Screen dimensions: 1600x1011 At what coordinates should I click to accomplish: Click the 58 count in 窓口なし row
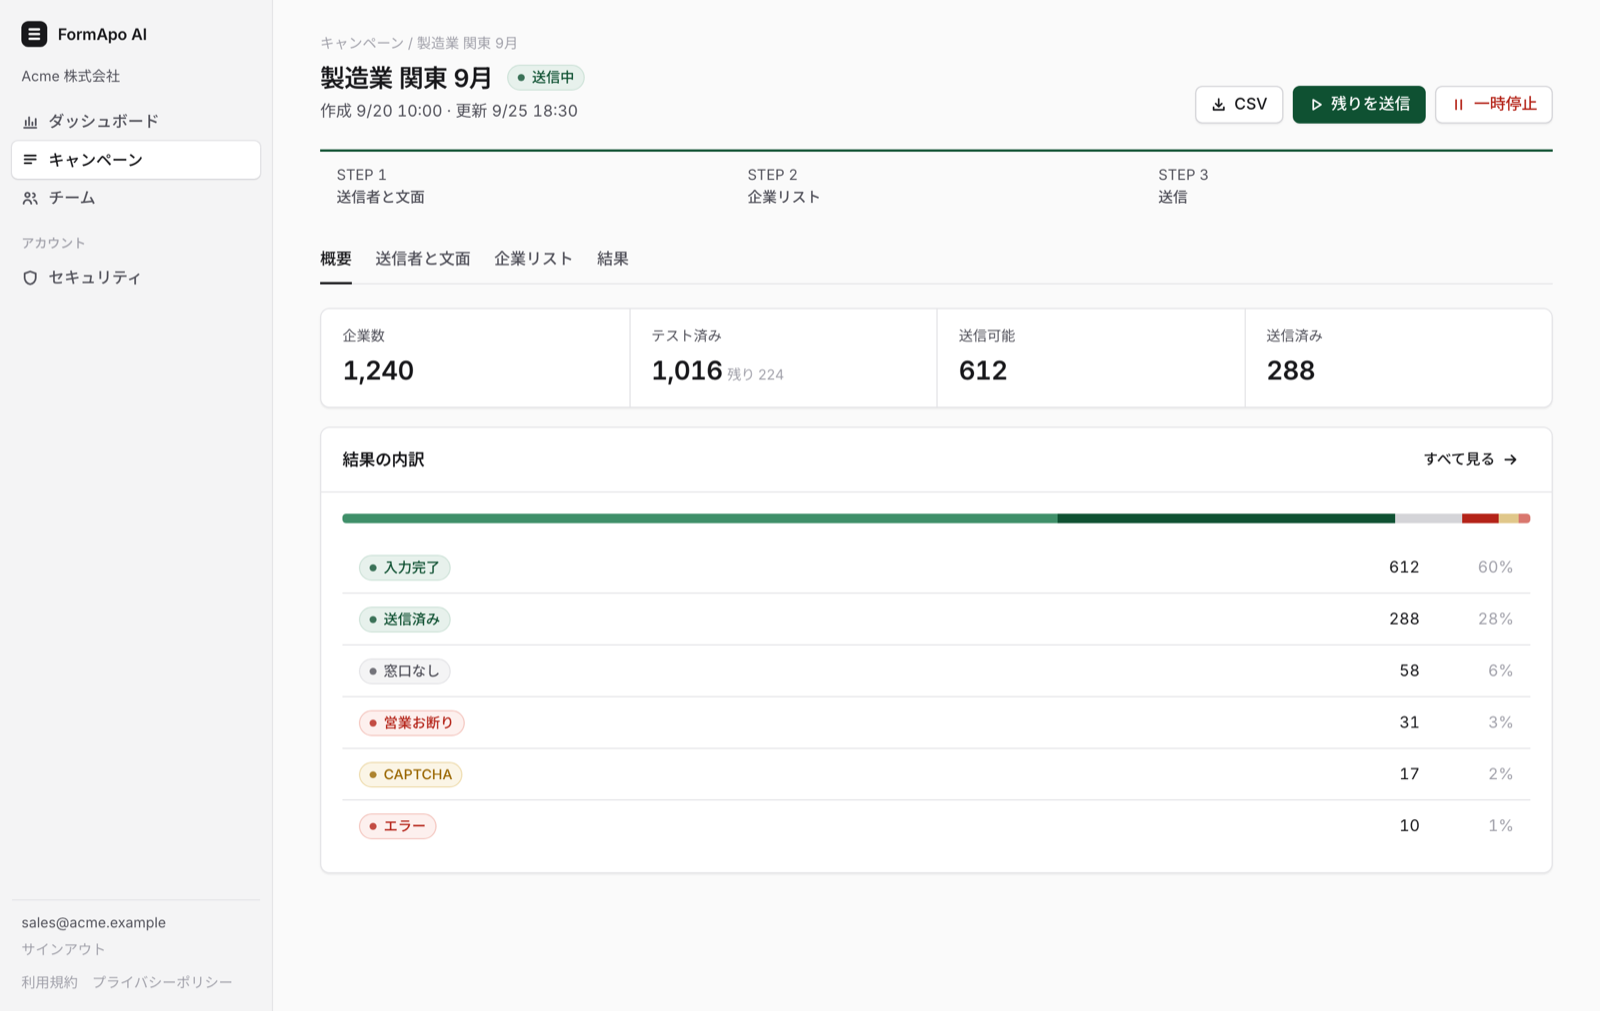(x=1409, y=671)
